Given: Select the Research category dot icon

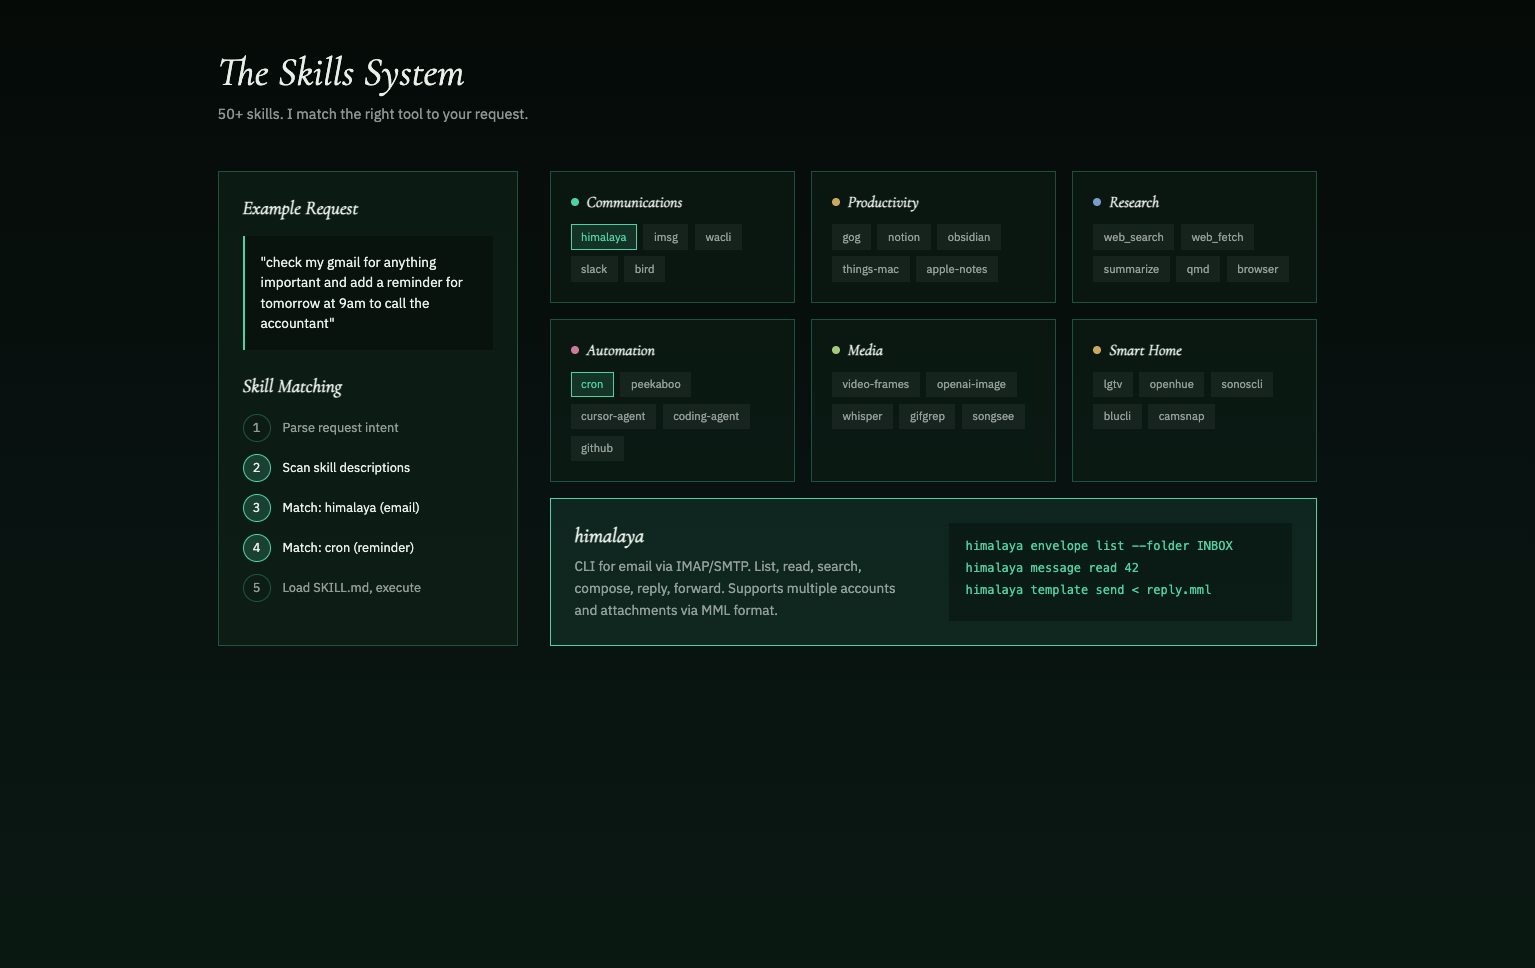Looking at the screenshot, I should (1097, 201).
